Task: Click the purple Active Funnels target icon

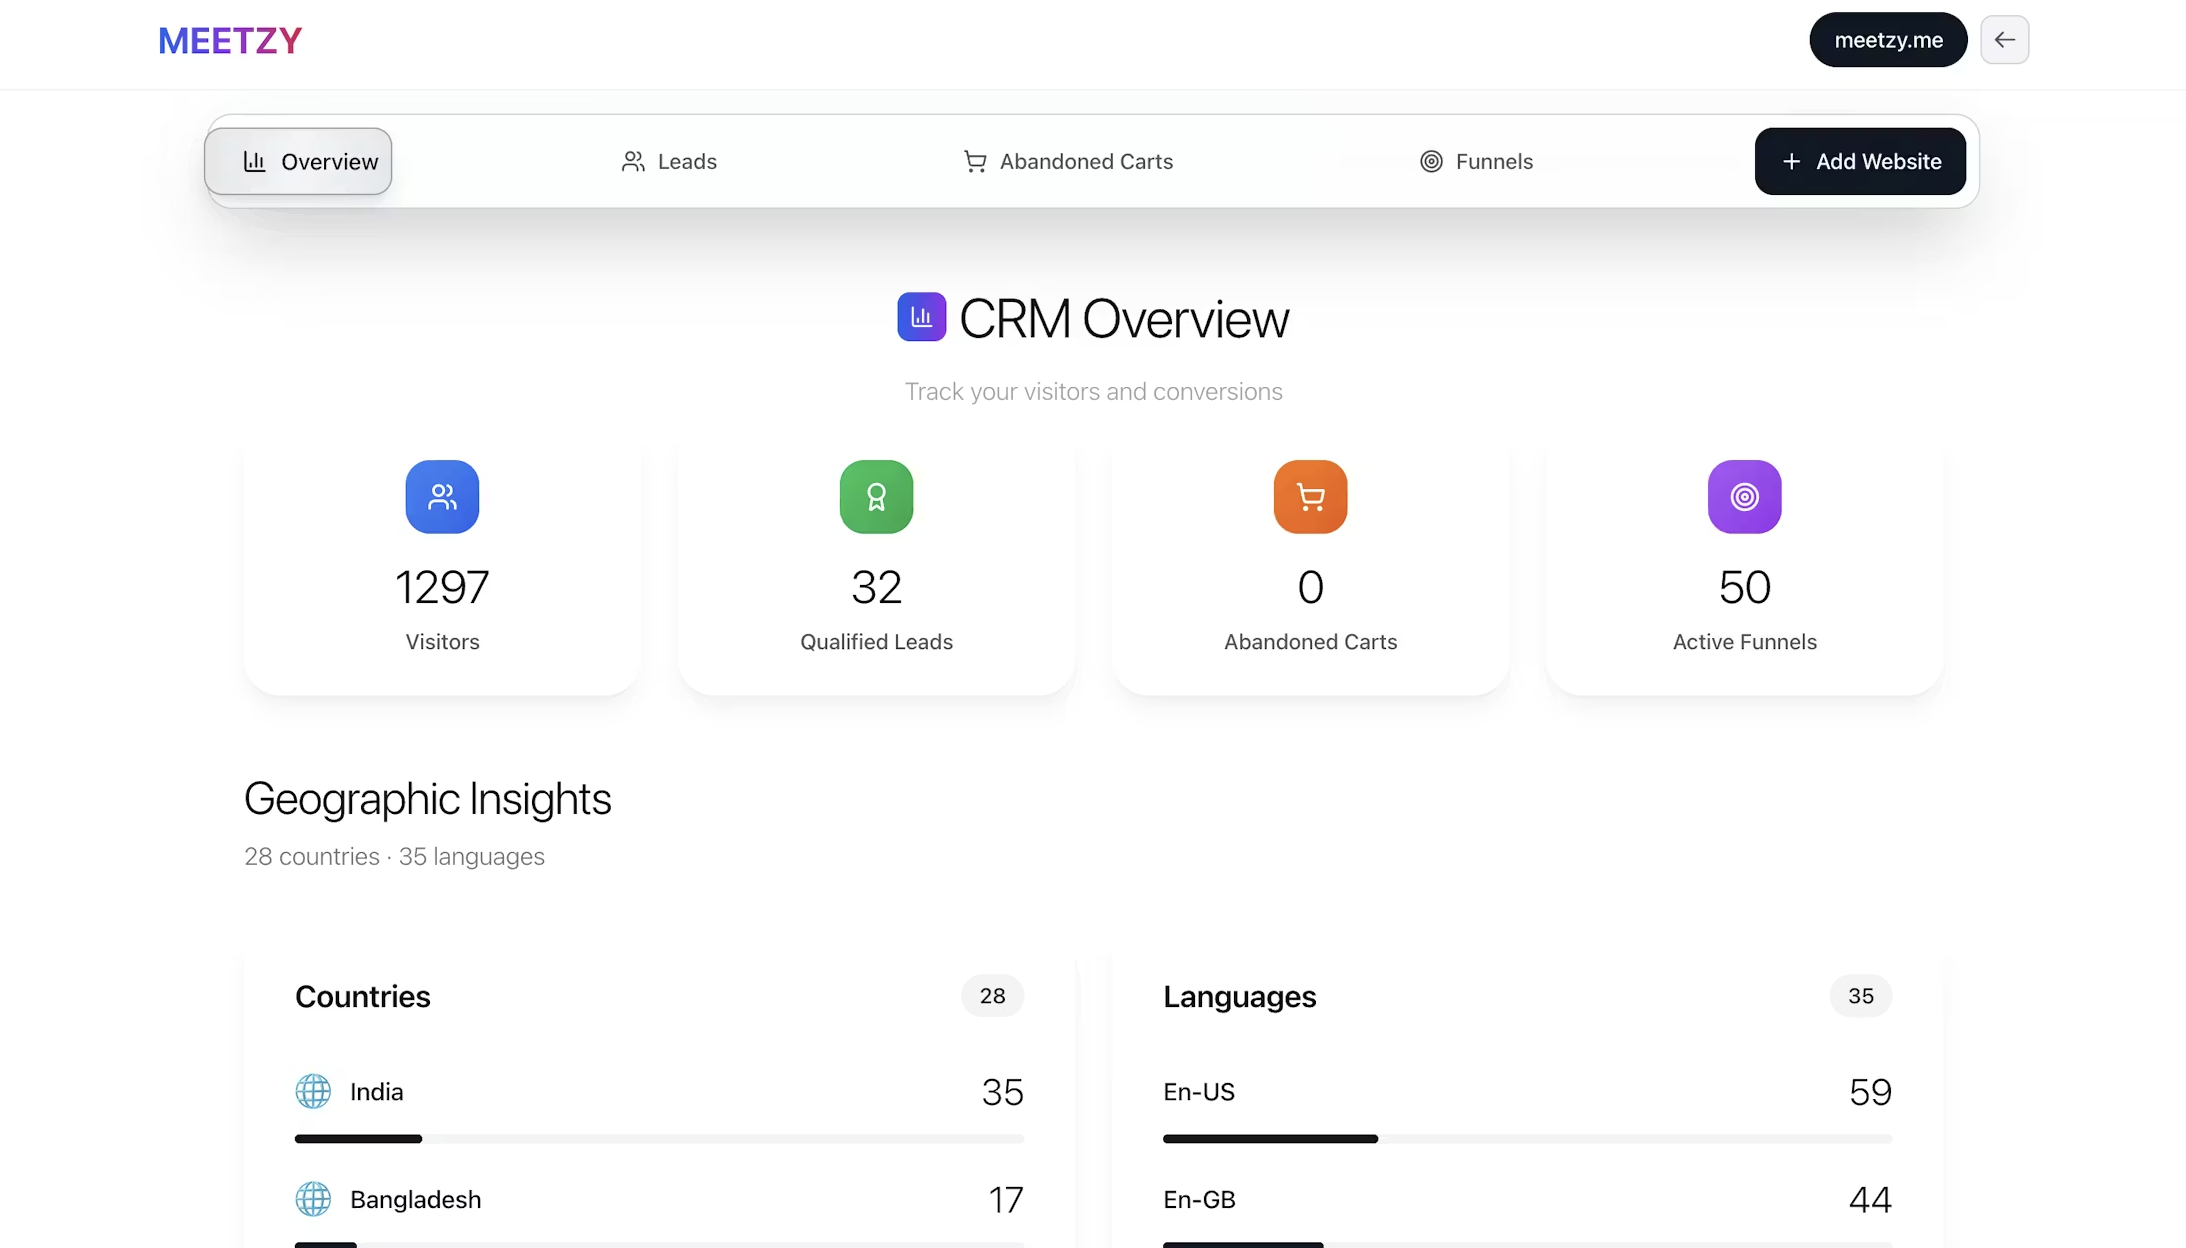Action: coord(1744,496)
